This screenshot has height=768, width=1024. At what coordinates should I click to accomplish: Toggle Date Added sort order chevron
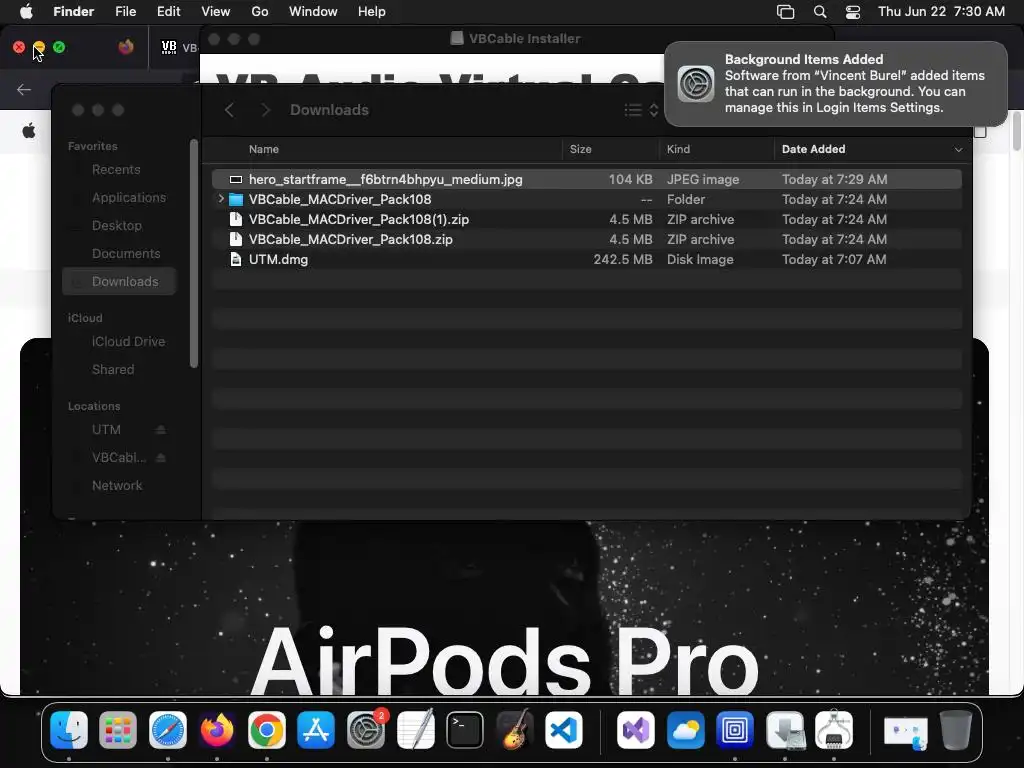(958, 150)
